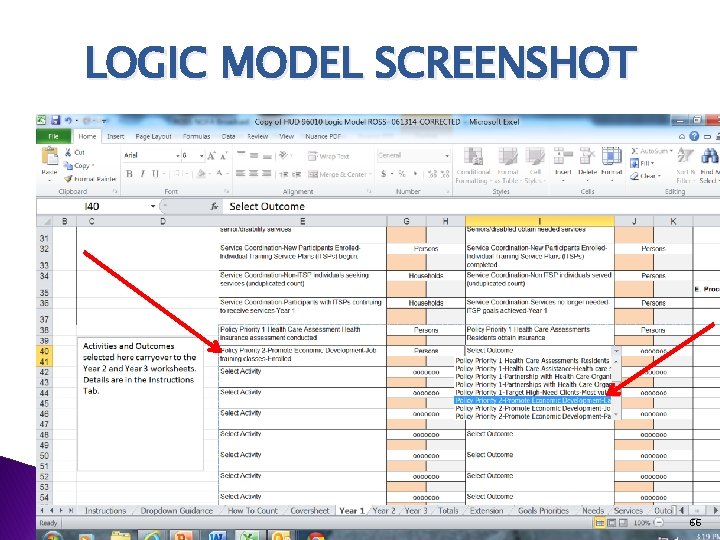Switch to the Data ribbon tab
The image size is (720, 540).
pos(228,136)
